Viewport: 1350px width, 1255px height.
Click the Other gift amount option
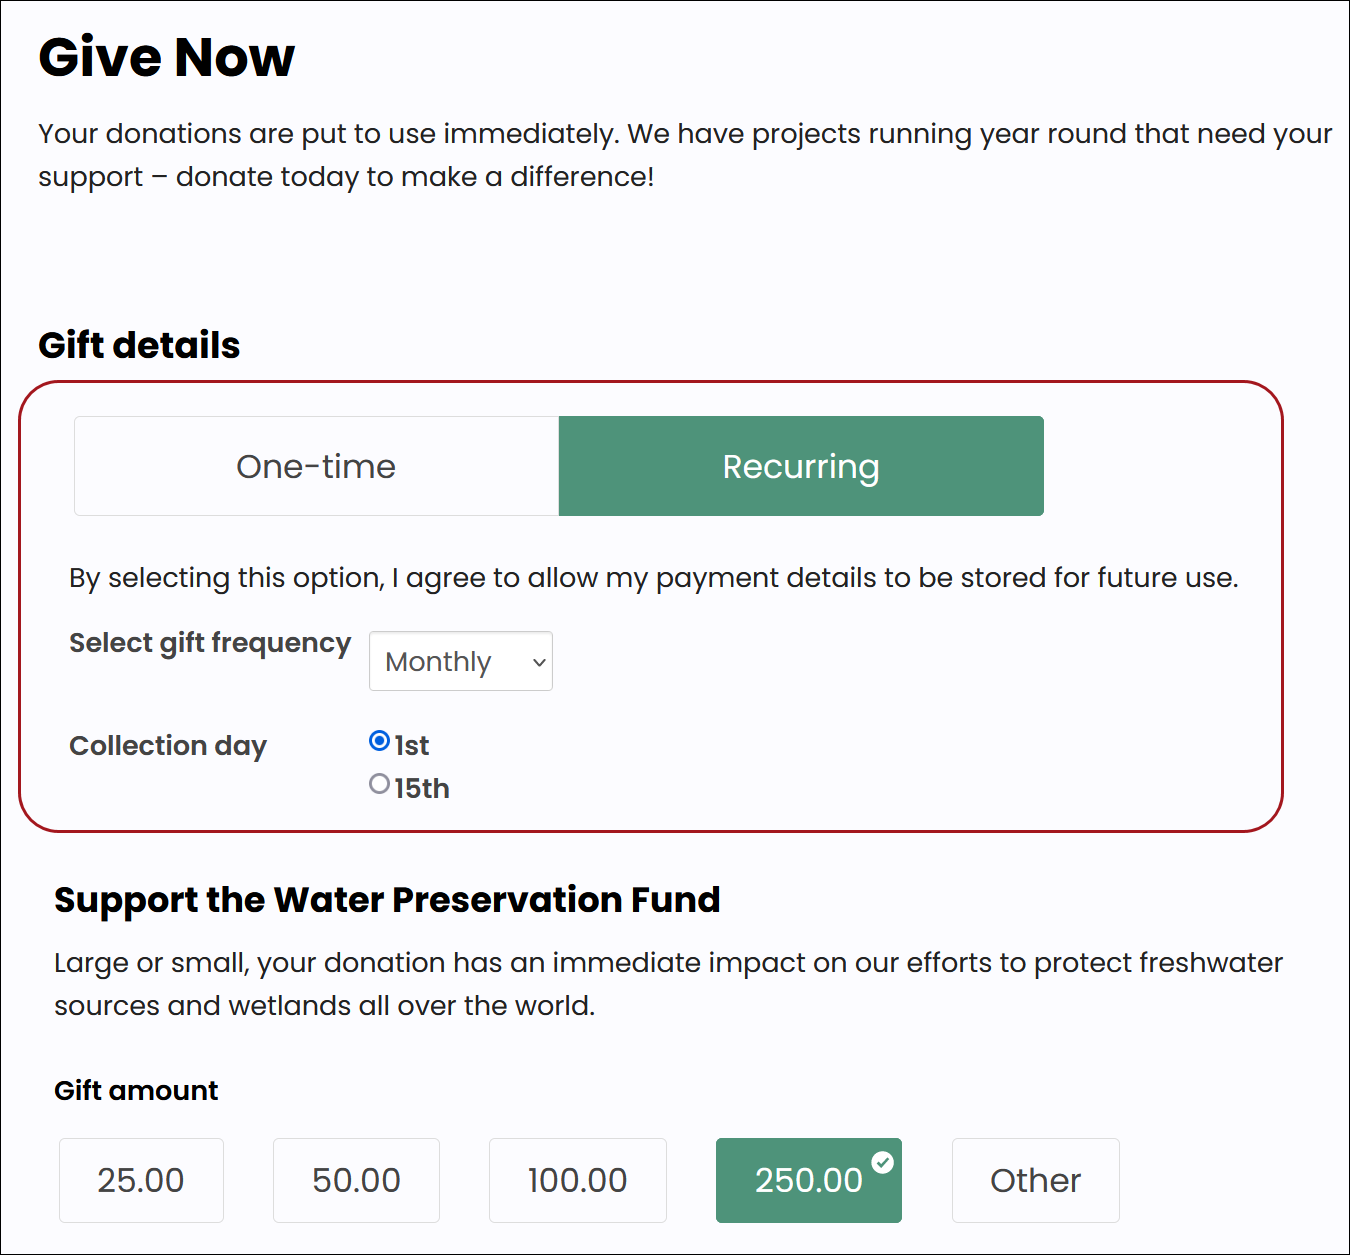pos(1035,1180)
